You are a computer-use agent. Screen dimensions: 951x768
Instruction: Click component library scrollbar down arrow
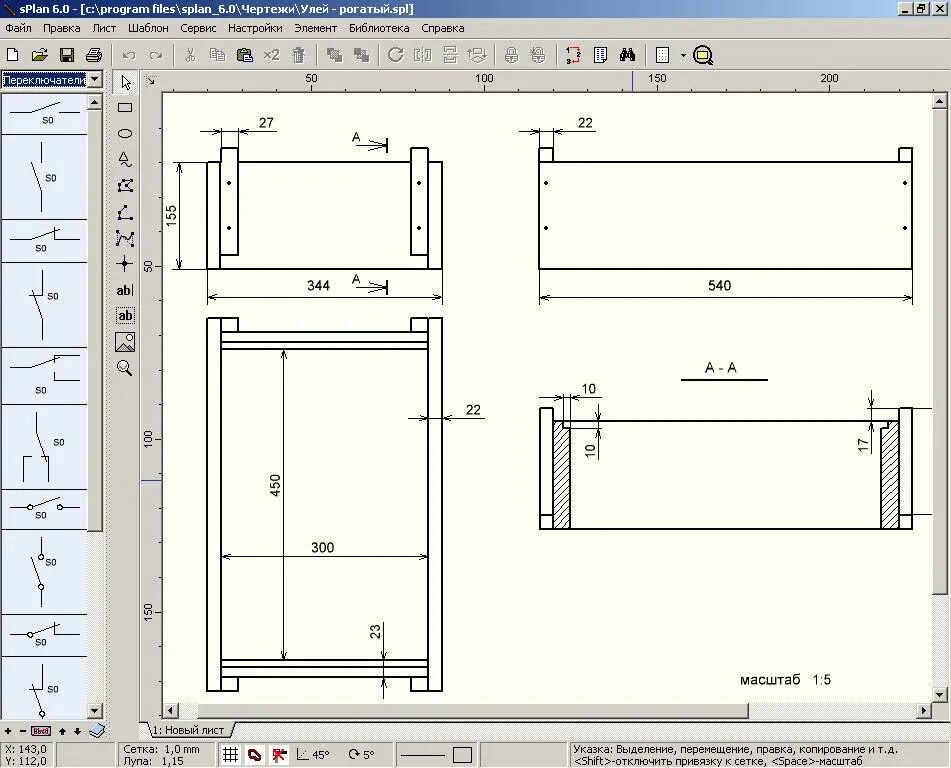(95, 710)
